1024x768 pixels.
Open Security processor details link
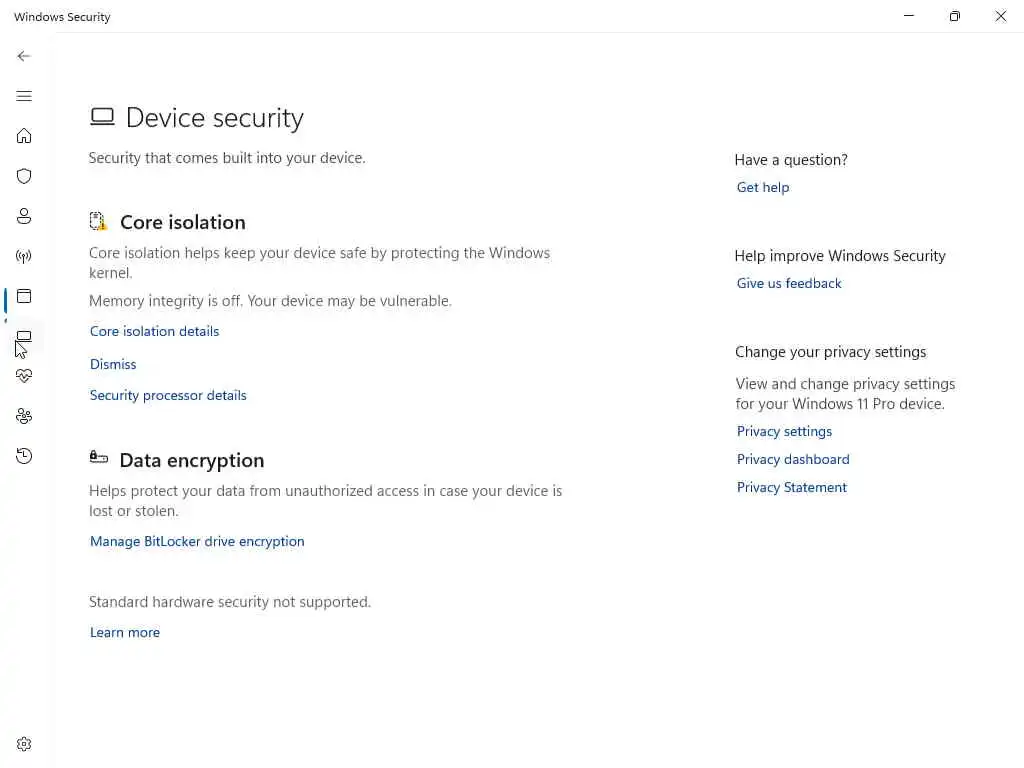168,395
